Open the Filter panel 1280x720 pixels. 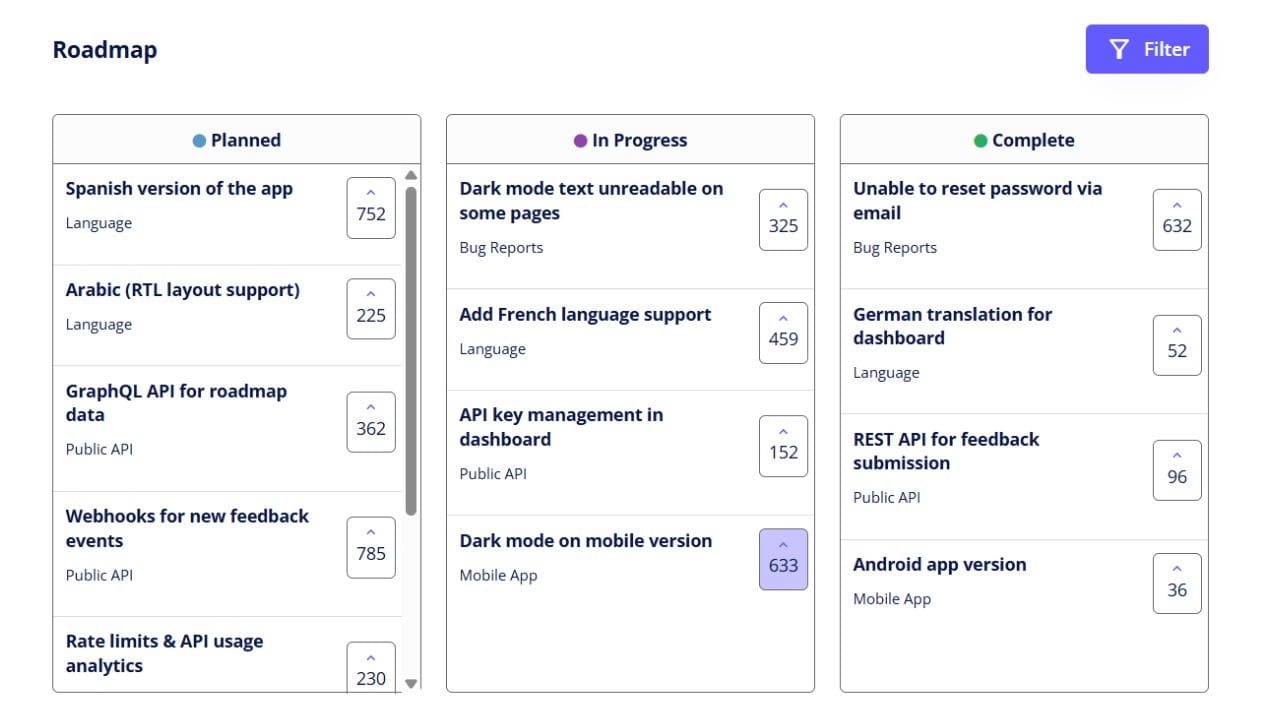pyautogui.click(x=1147, y=48)
